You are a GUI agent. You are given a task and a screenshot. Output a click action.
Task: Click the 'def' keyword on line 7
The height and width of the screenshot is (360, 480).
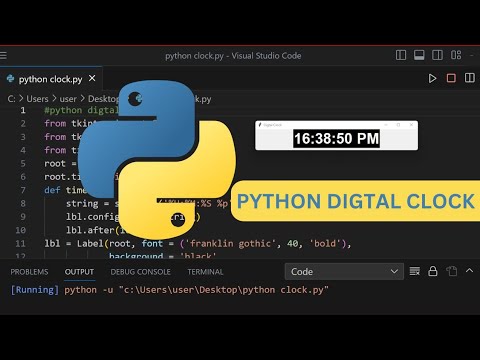tap(52, 190)
